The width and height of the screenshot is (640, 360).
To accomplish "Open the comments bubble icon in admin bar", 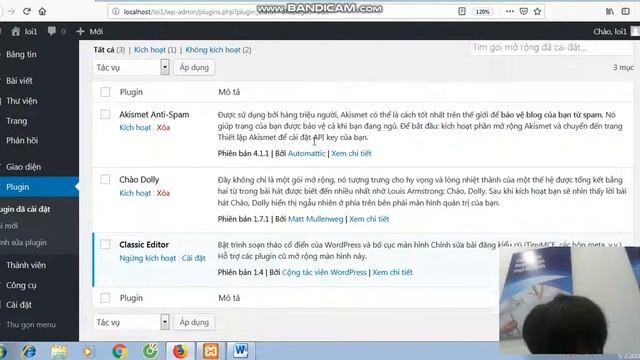I will (52, 31).
